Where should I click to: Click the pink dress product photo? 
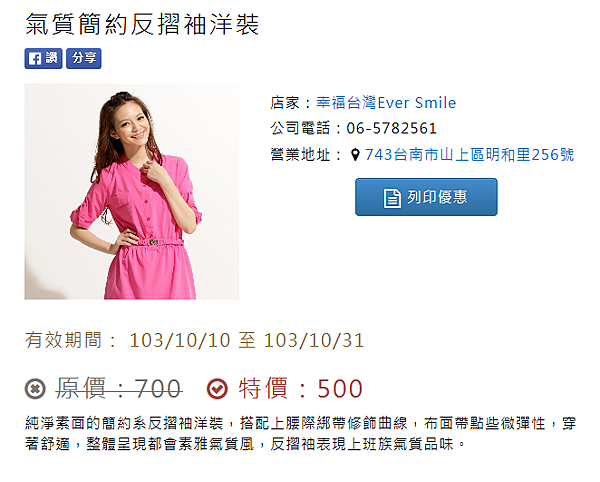(x=132, y=191)
